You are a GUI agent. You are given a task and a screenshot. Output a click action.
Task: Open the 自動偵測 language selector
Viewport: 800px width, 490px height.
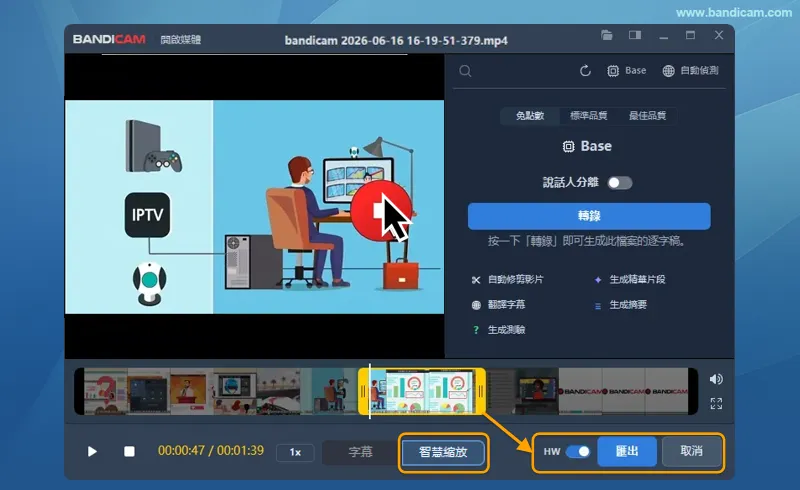point(690,70)
